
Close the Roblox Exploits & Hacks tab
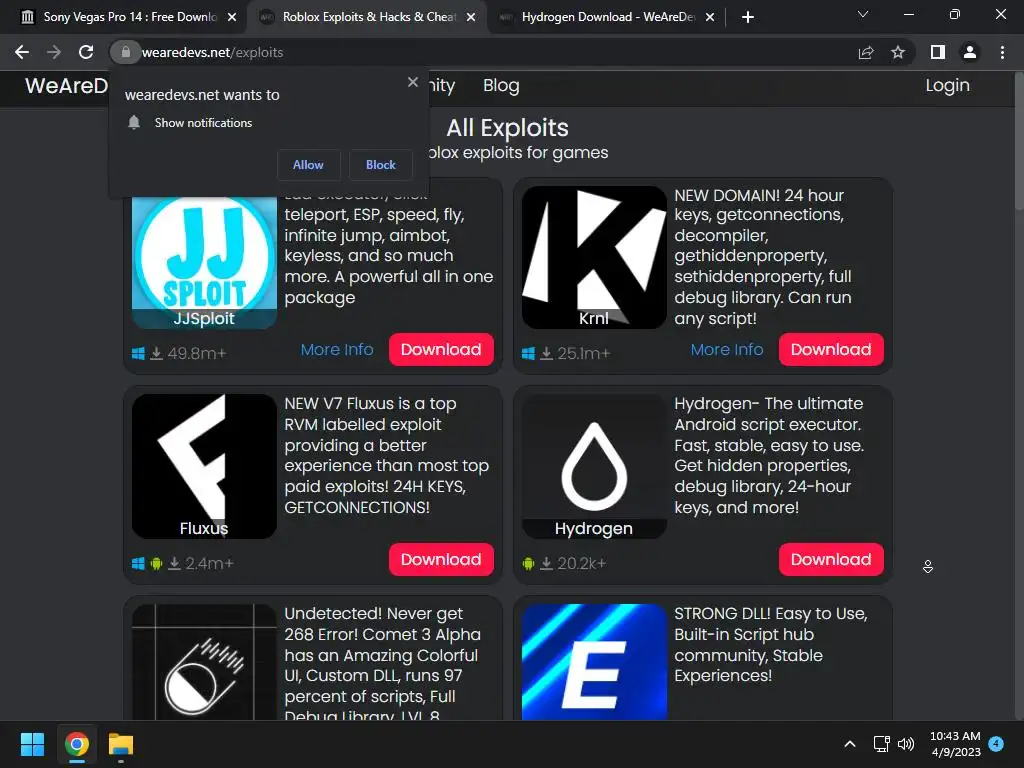coord(471,17)
